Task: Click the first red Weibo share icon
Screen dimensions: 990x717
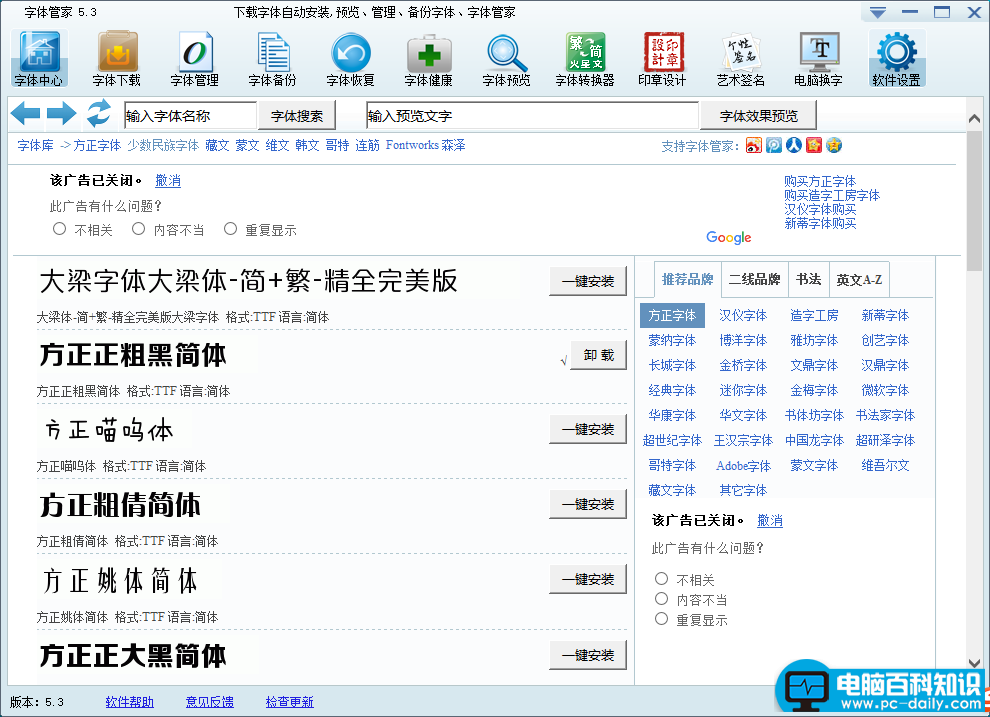Action: tap(754, 145)
